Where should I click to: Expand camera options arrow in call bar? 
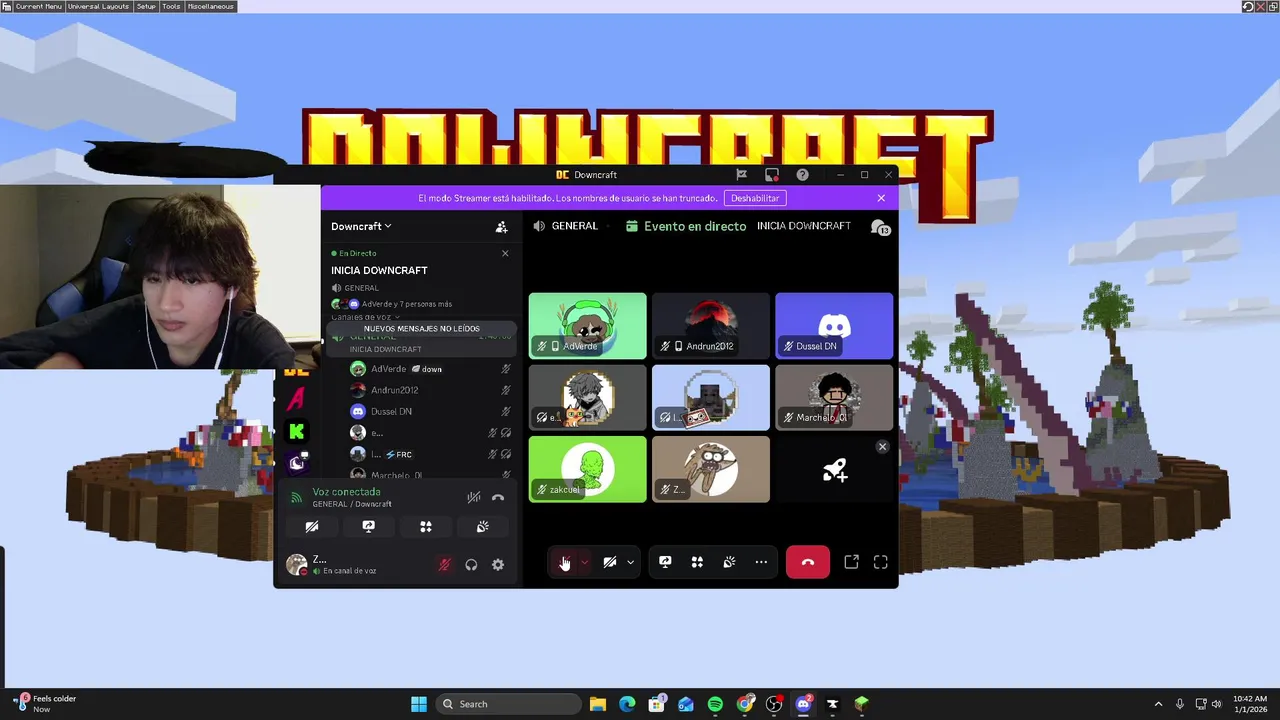(630, 562)
